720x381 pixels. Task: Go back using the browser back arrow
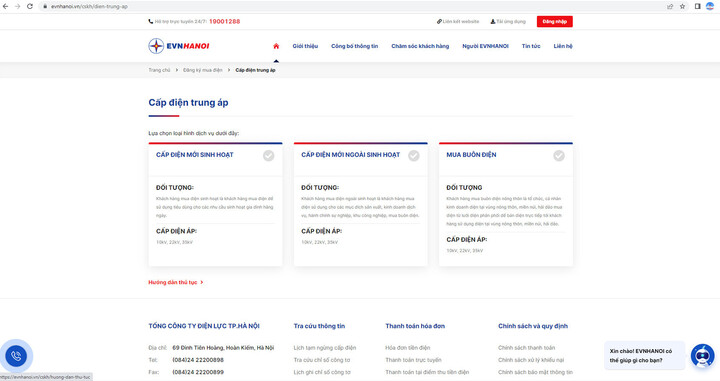point(6,6)
